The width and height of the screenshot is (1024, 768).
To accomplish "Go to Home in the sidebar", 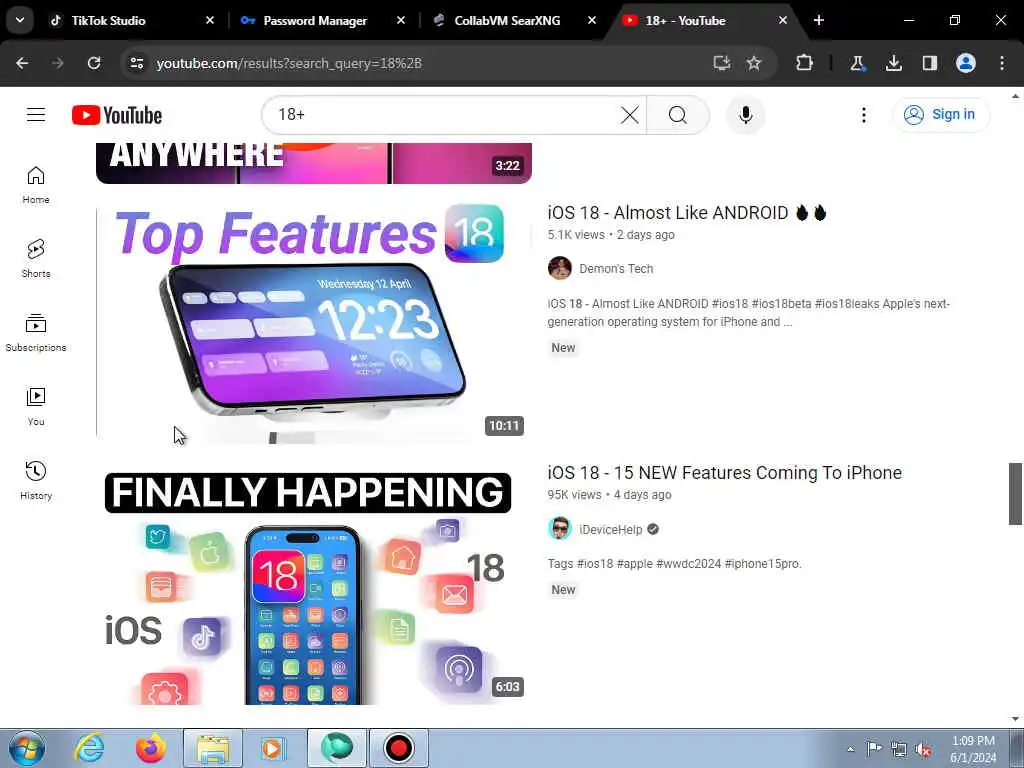I will coord(36,185).
